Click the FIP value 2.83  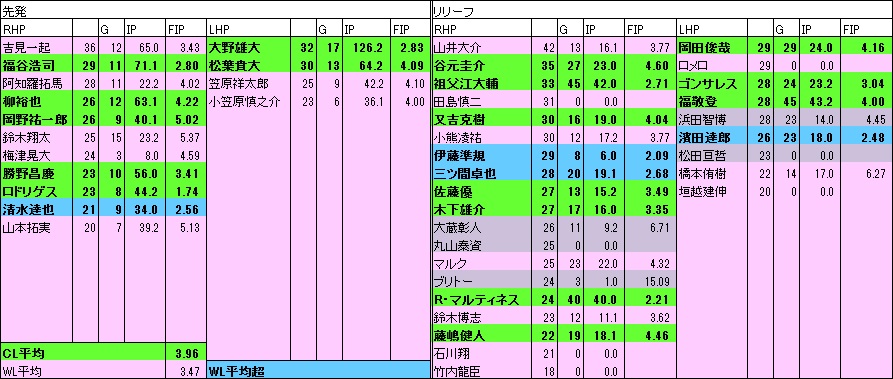click(411, 47)
